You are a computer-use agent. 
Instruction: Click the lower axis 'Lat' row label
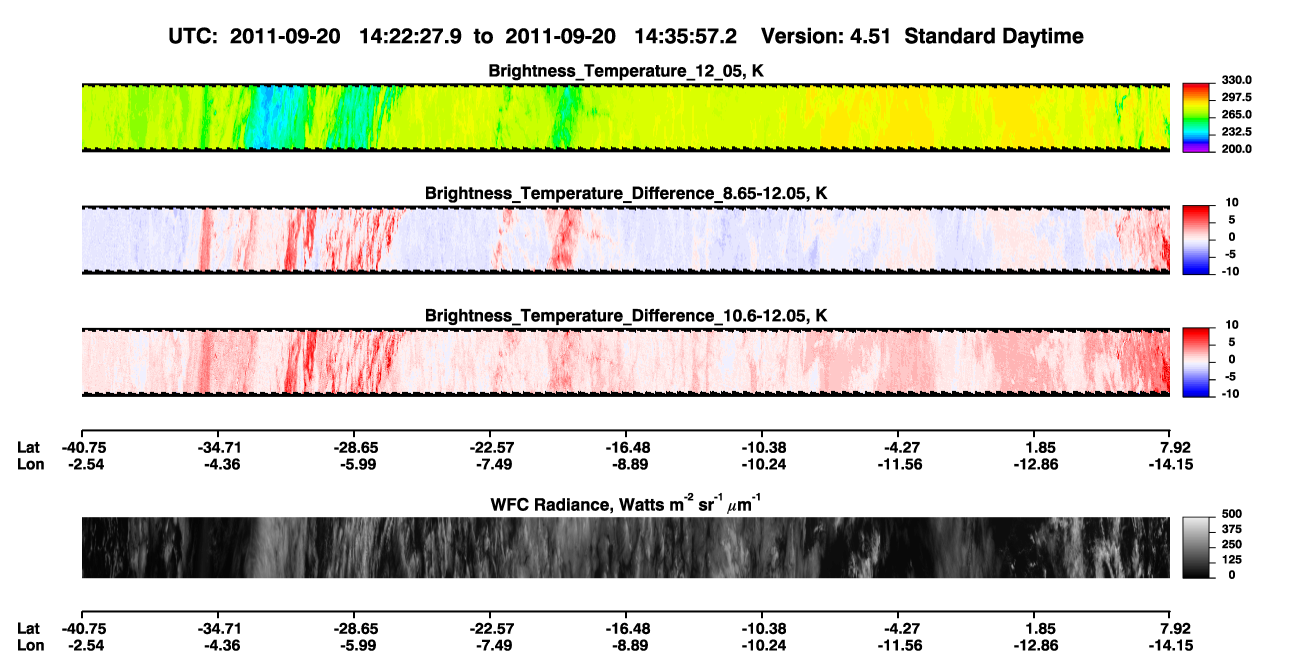28,629
